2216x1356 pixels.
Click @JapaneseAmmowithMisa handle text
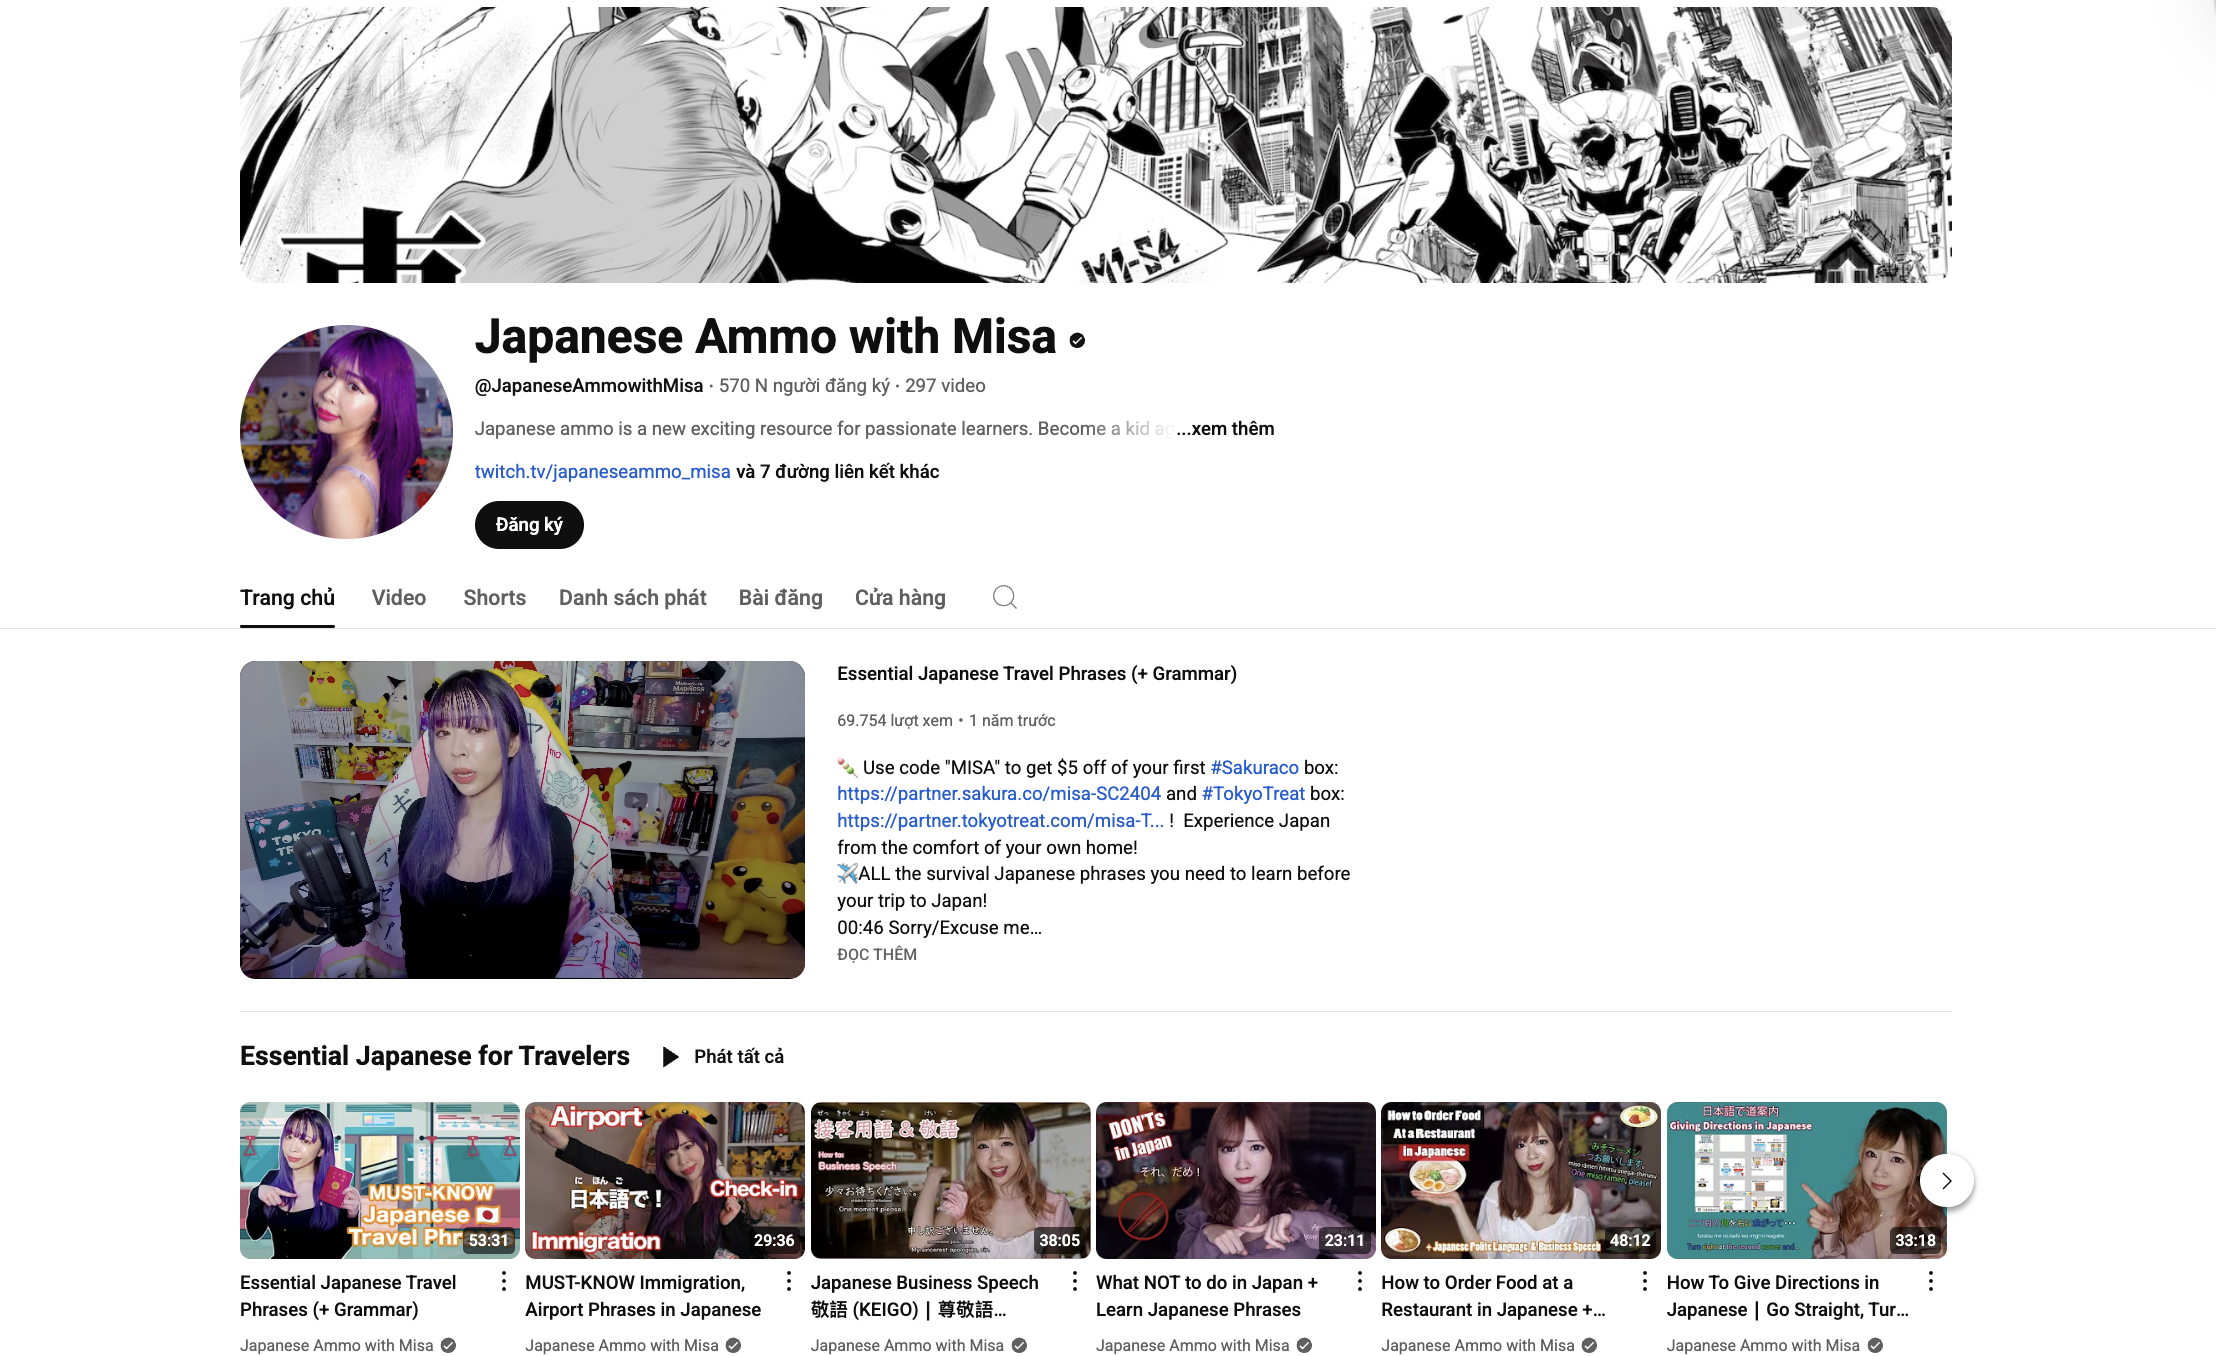point(589,386)
